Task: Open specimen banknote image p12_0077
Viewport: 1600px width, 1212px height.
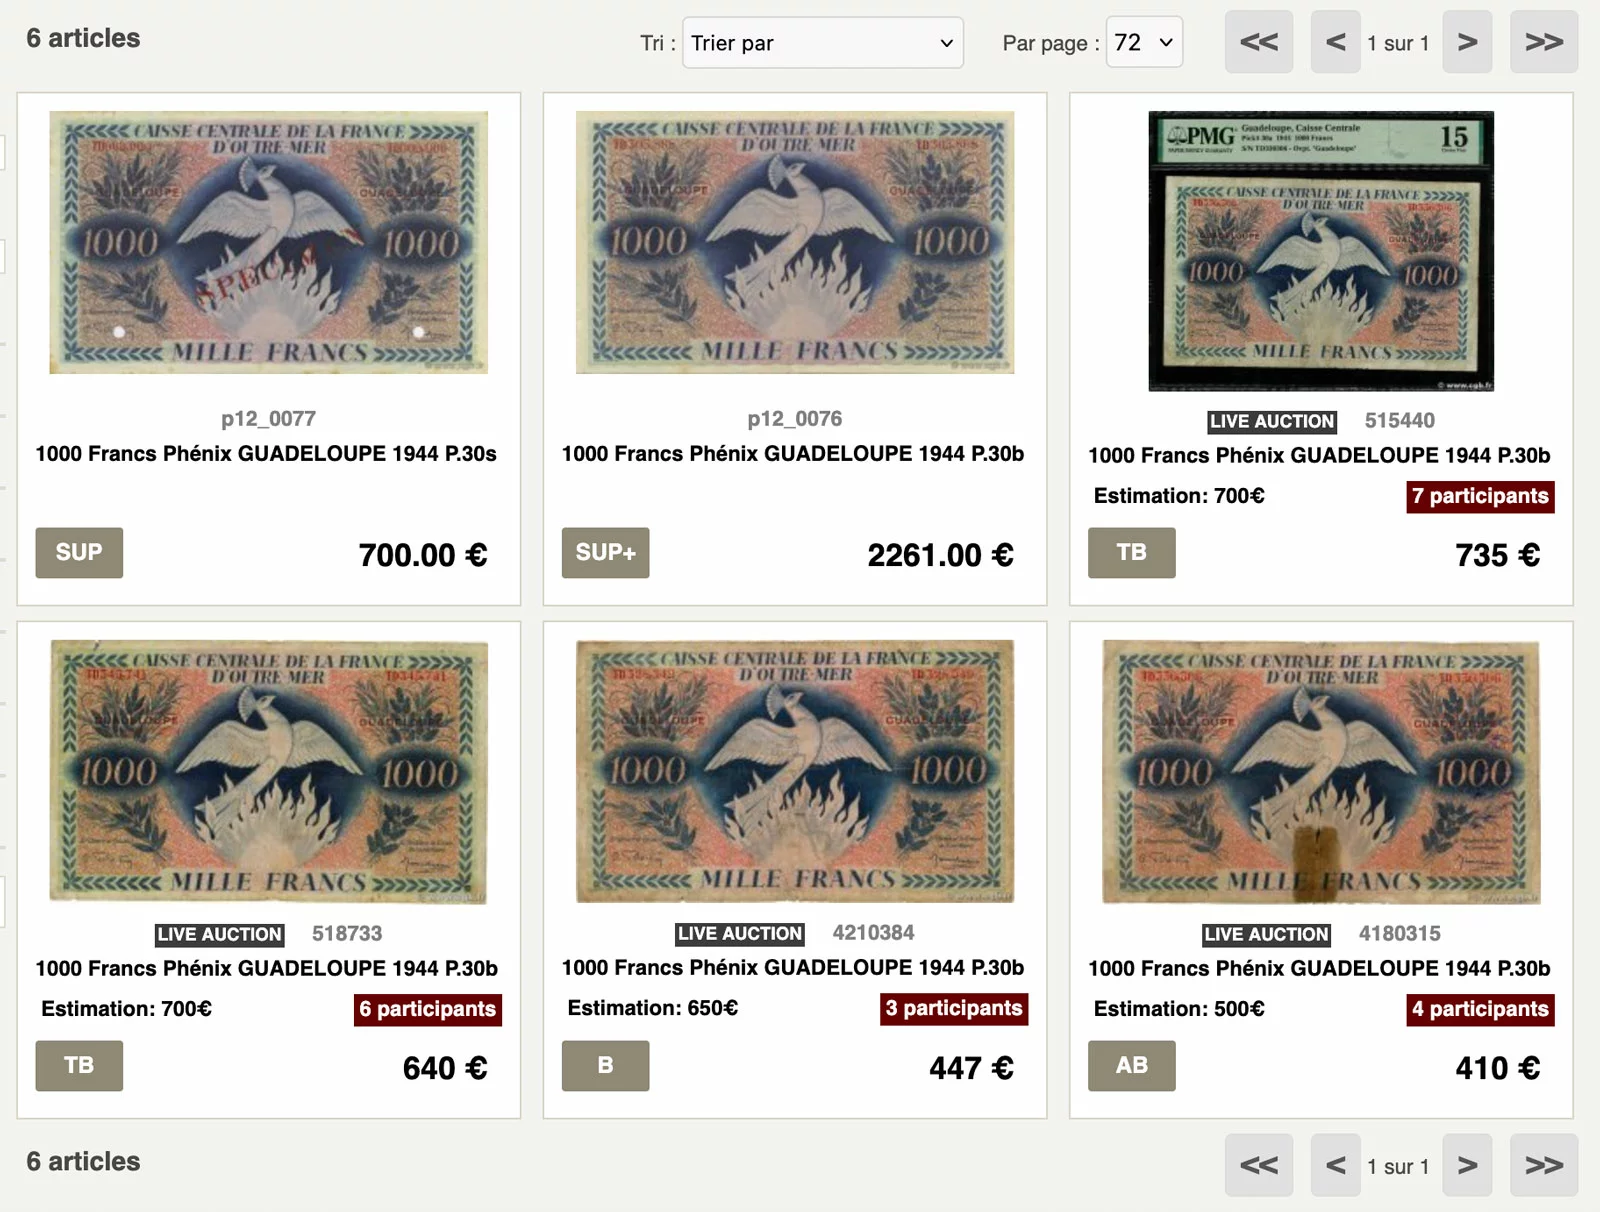Action: pos(268,242)
